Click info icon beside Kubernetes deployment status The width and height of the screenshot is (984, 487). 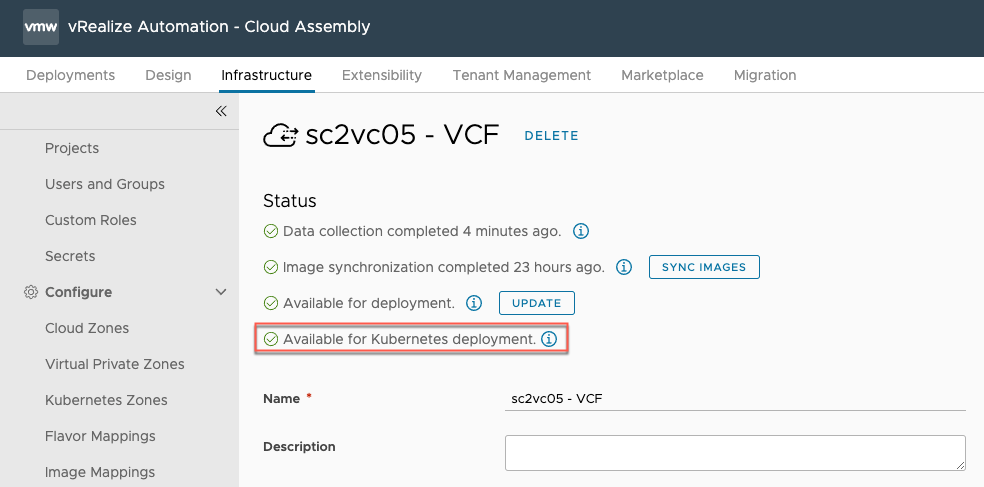[549, 339]
